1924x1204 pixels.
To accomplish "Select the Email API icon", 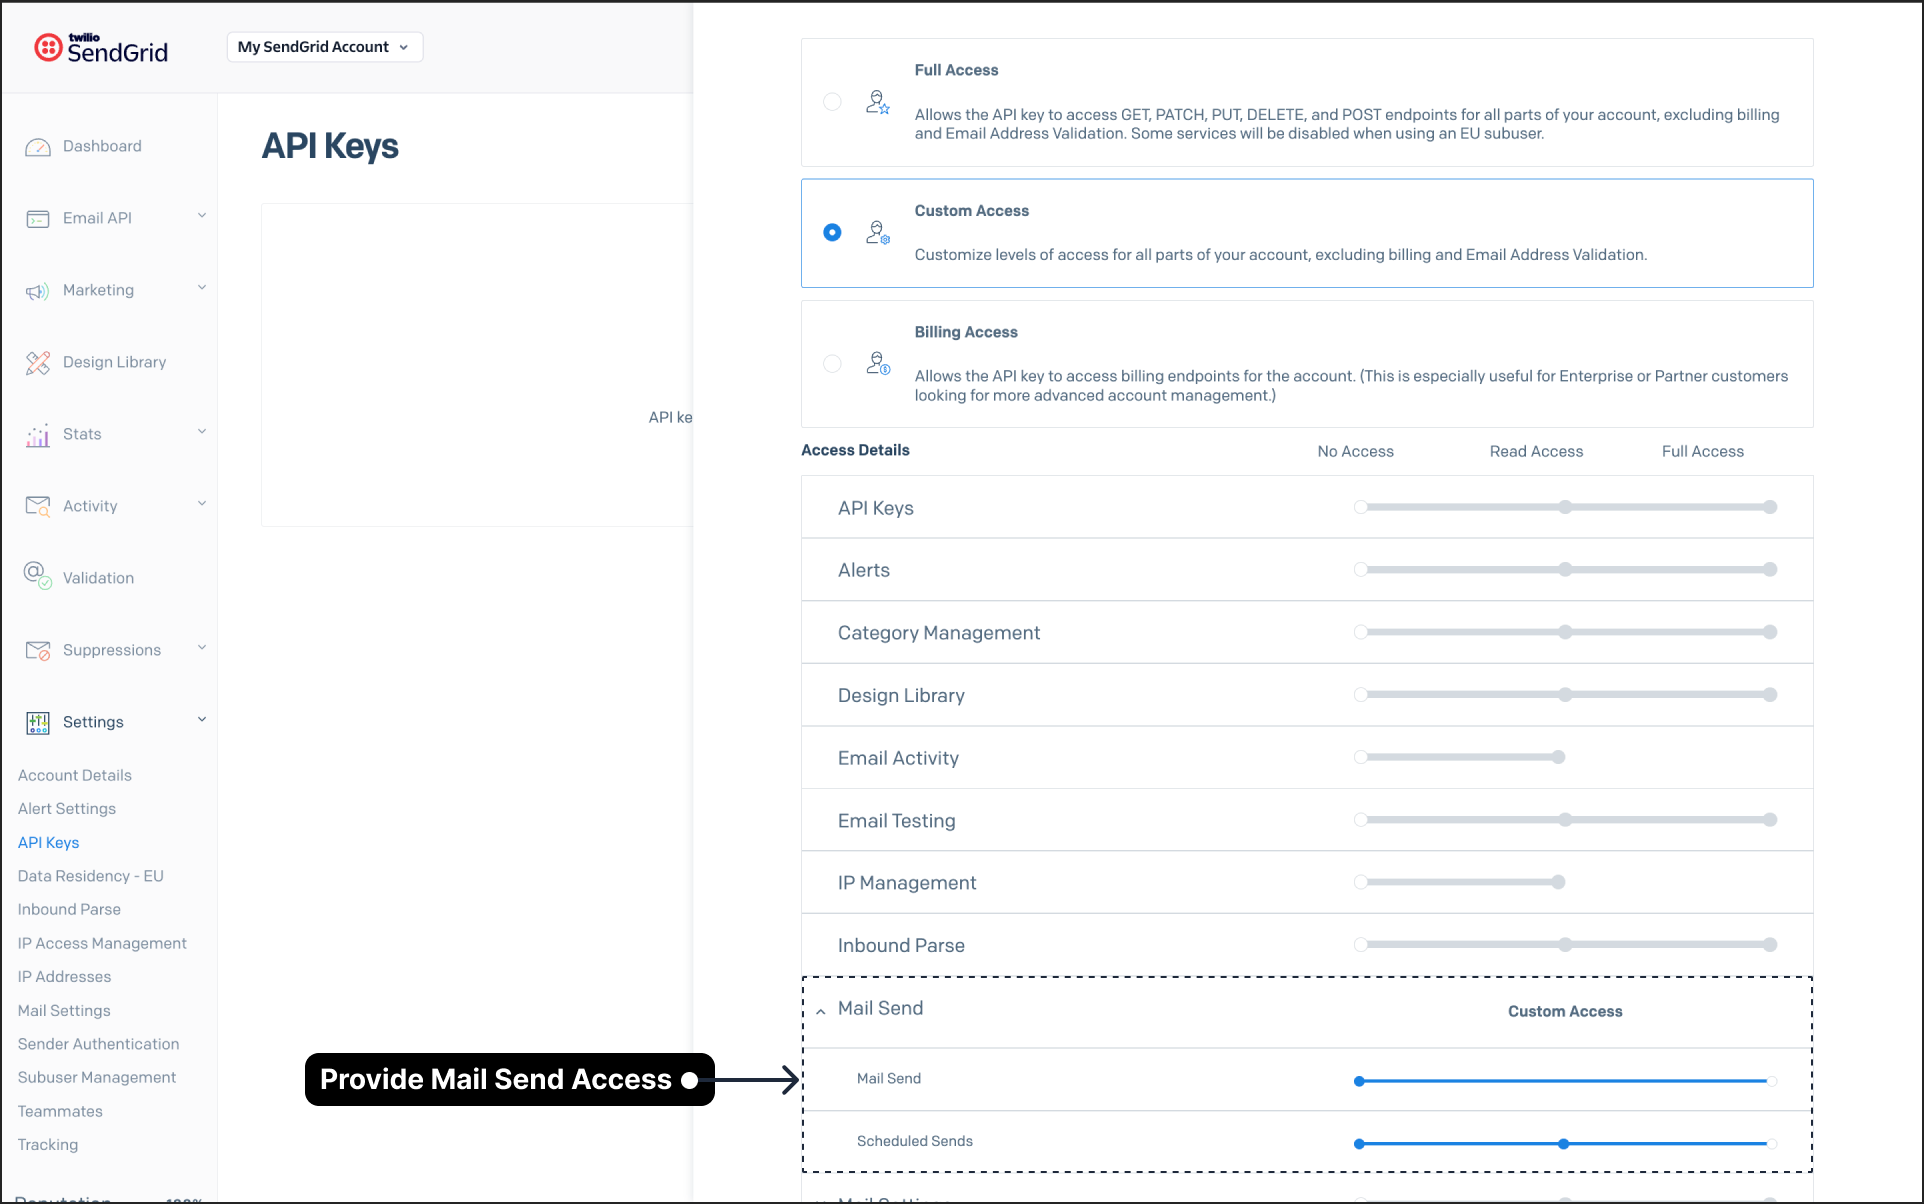I will pos(38,218).
